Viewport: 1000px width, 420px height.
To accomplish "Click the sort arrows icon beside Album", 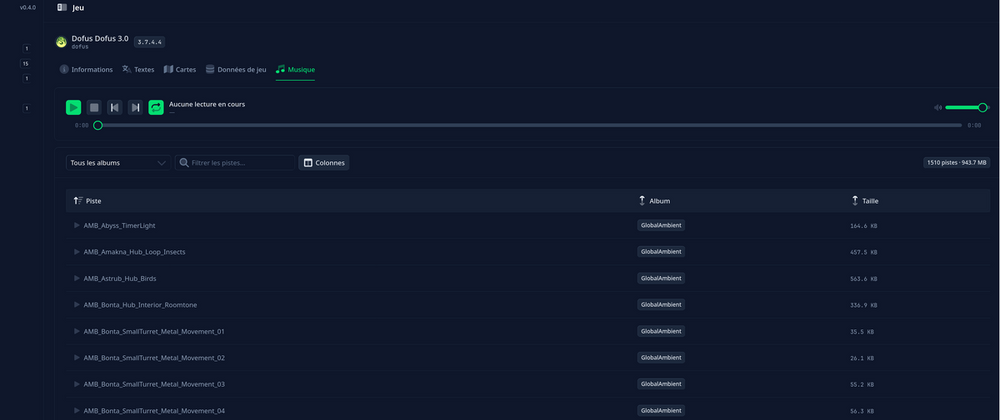I will (x=642, y=201).
